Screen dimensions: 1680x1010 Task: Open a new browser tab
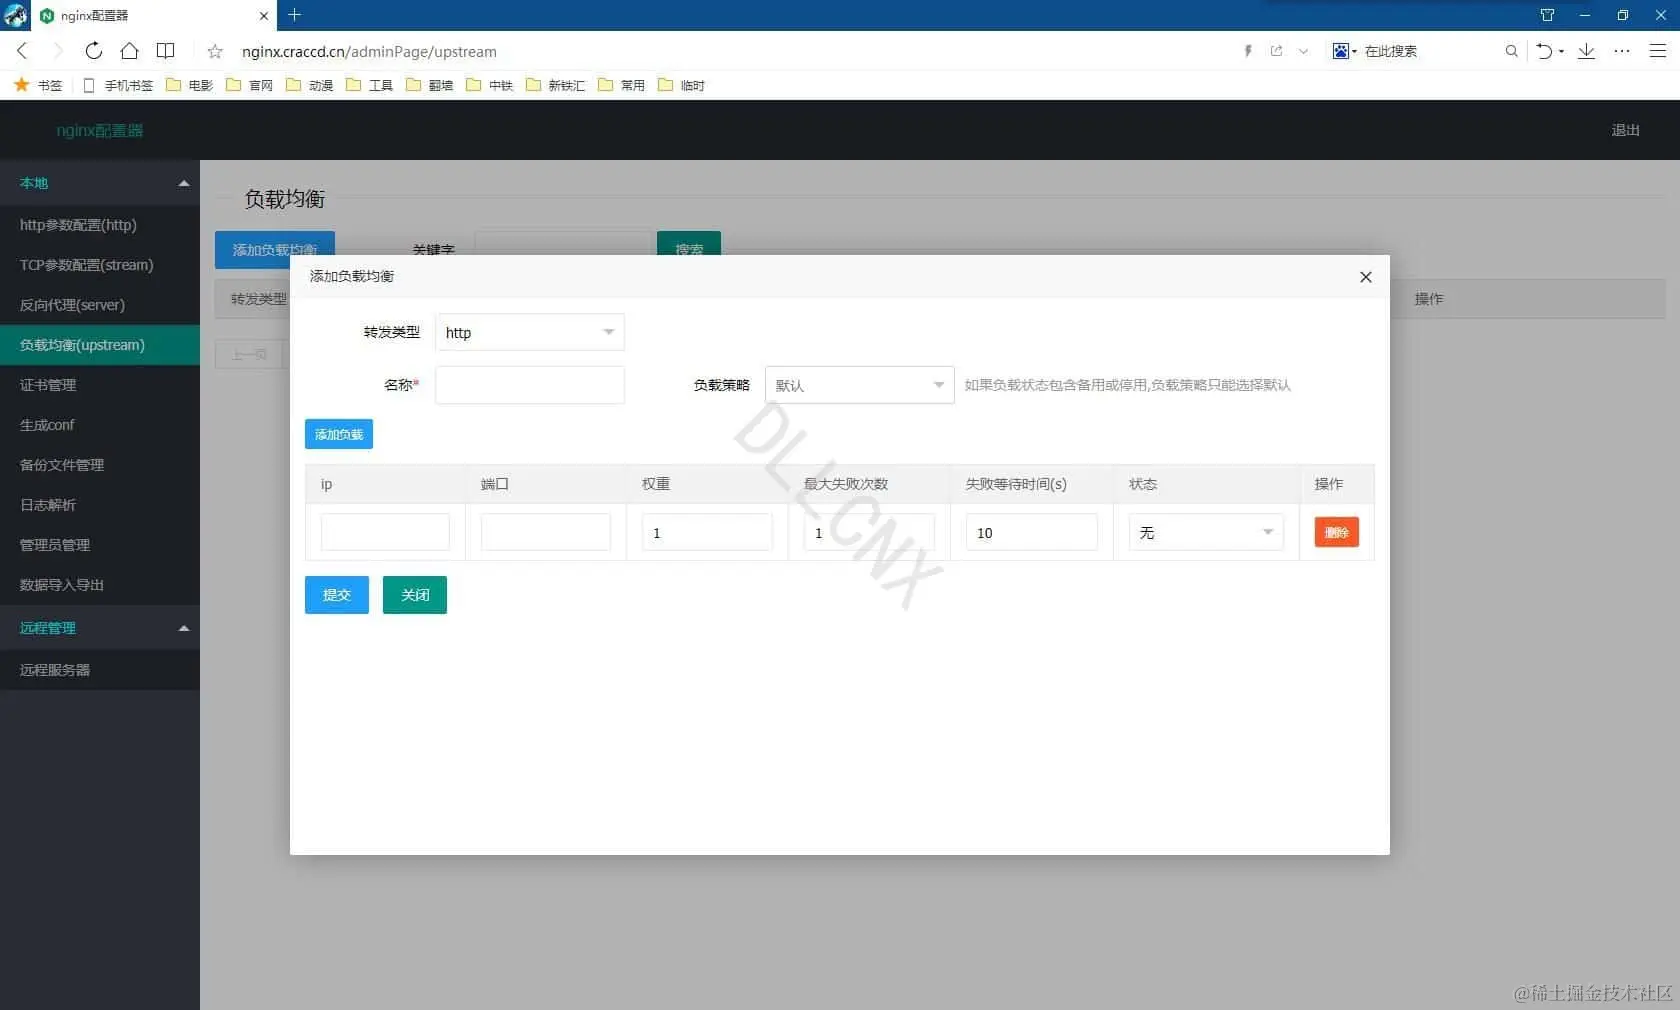pyautogui.click(x=294, y=15)
